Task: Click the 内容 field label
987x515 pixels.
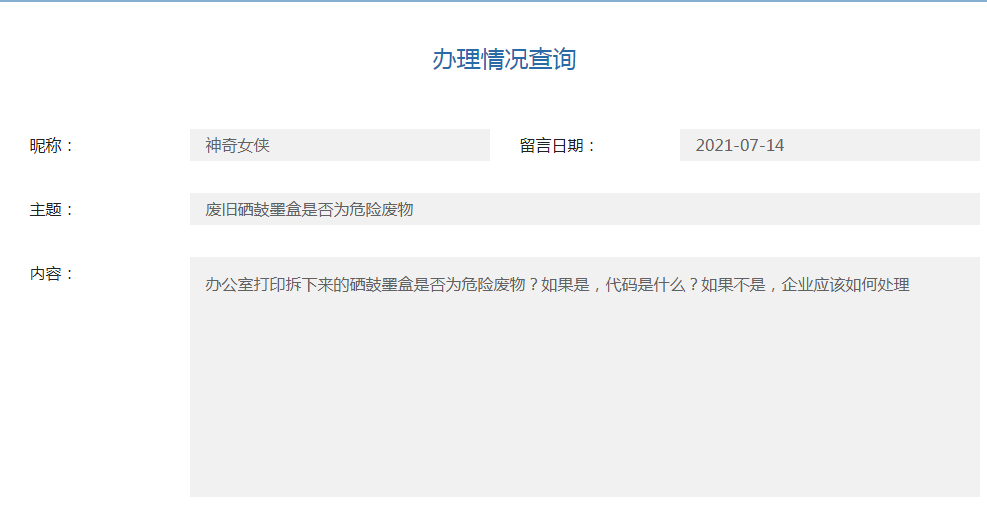Action: 52,274
